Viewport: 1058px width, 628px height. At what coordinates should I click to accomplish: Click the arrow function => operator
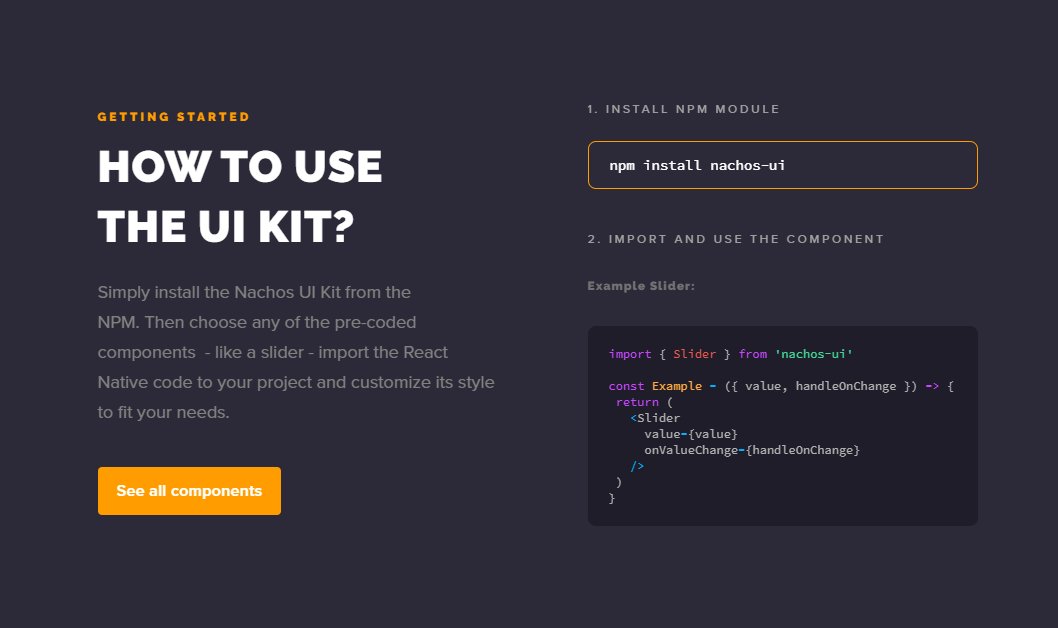(931, 386)
